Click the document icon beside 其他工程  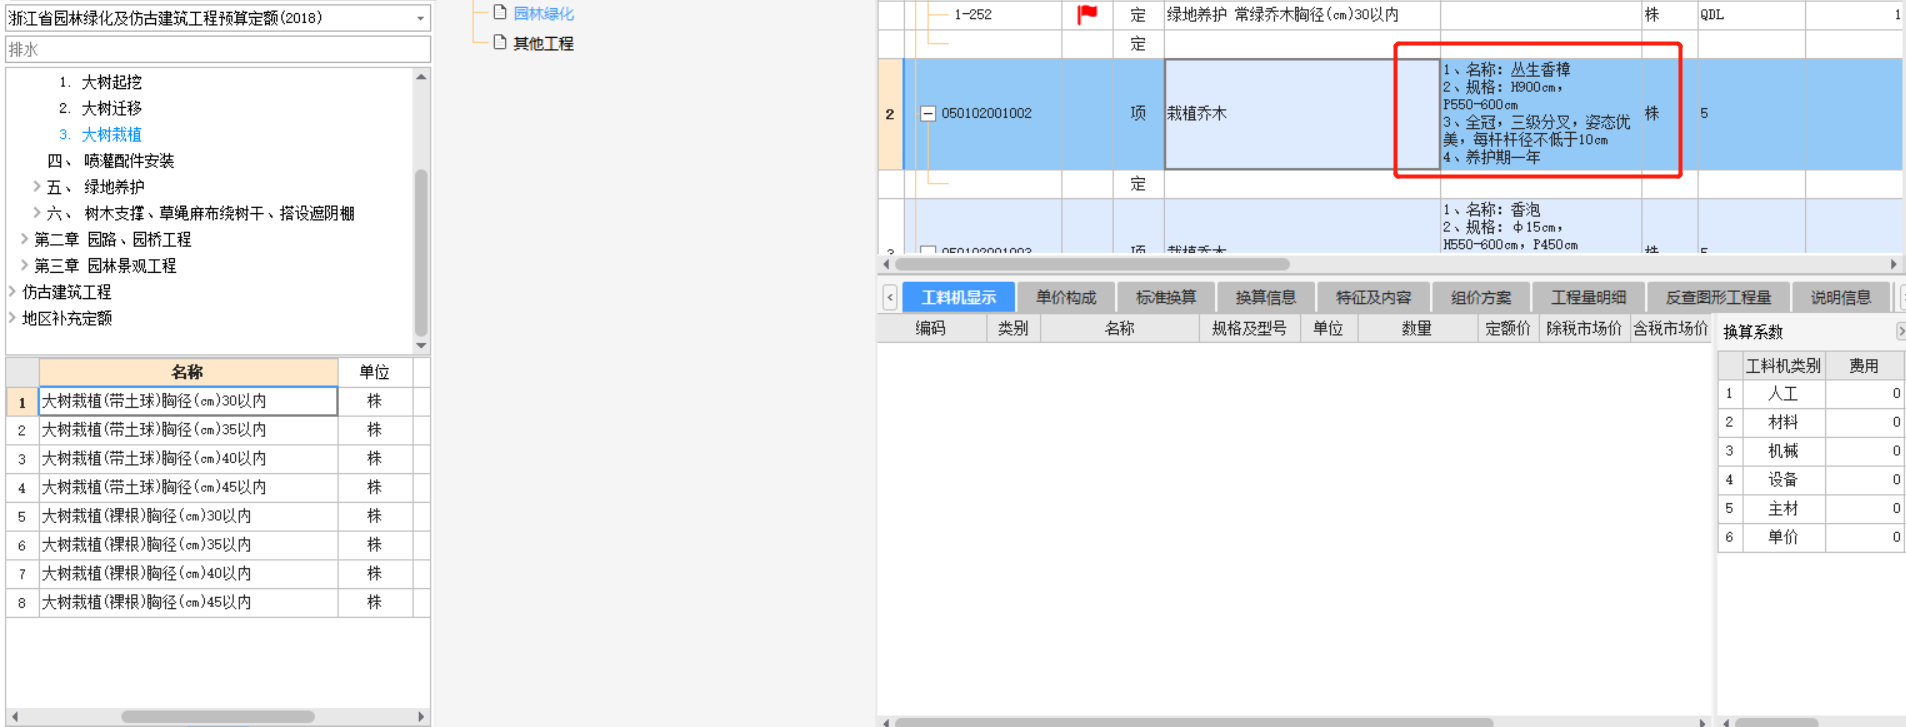[500, 42]
